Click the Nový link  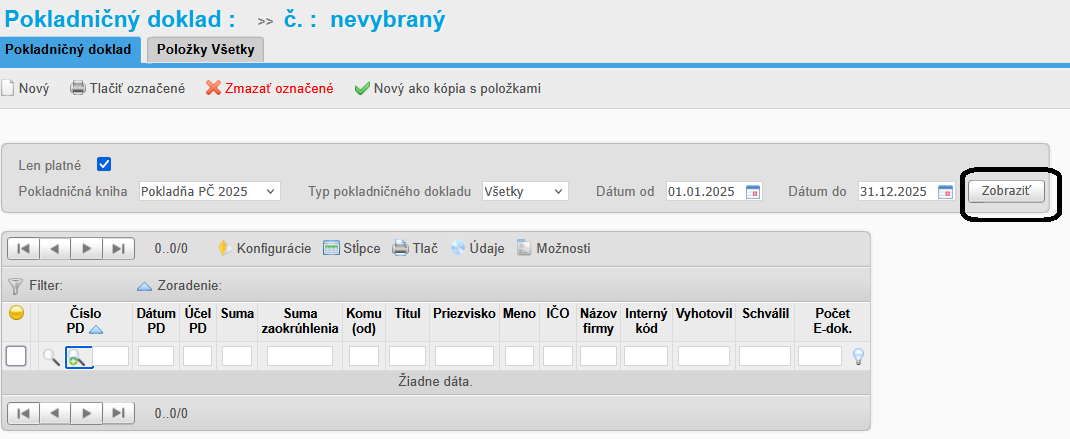[x=34, y=89]
